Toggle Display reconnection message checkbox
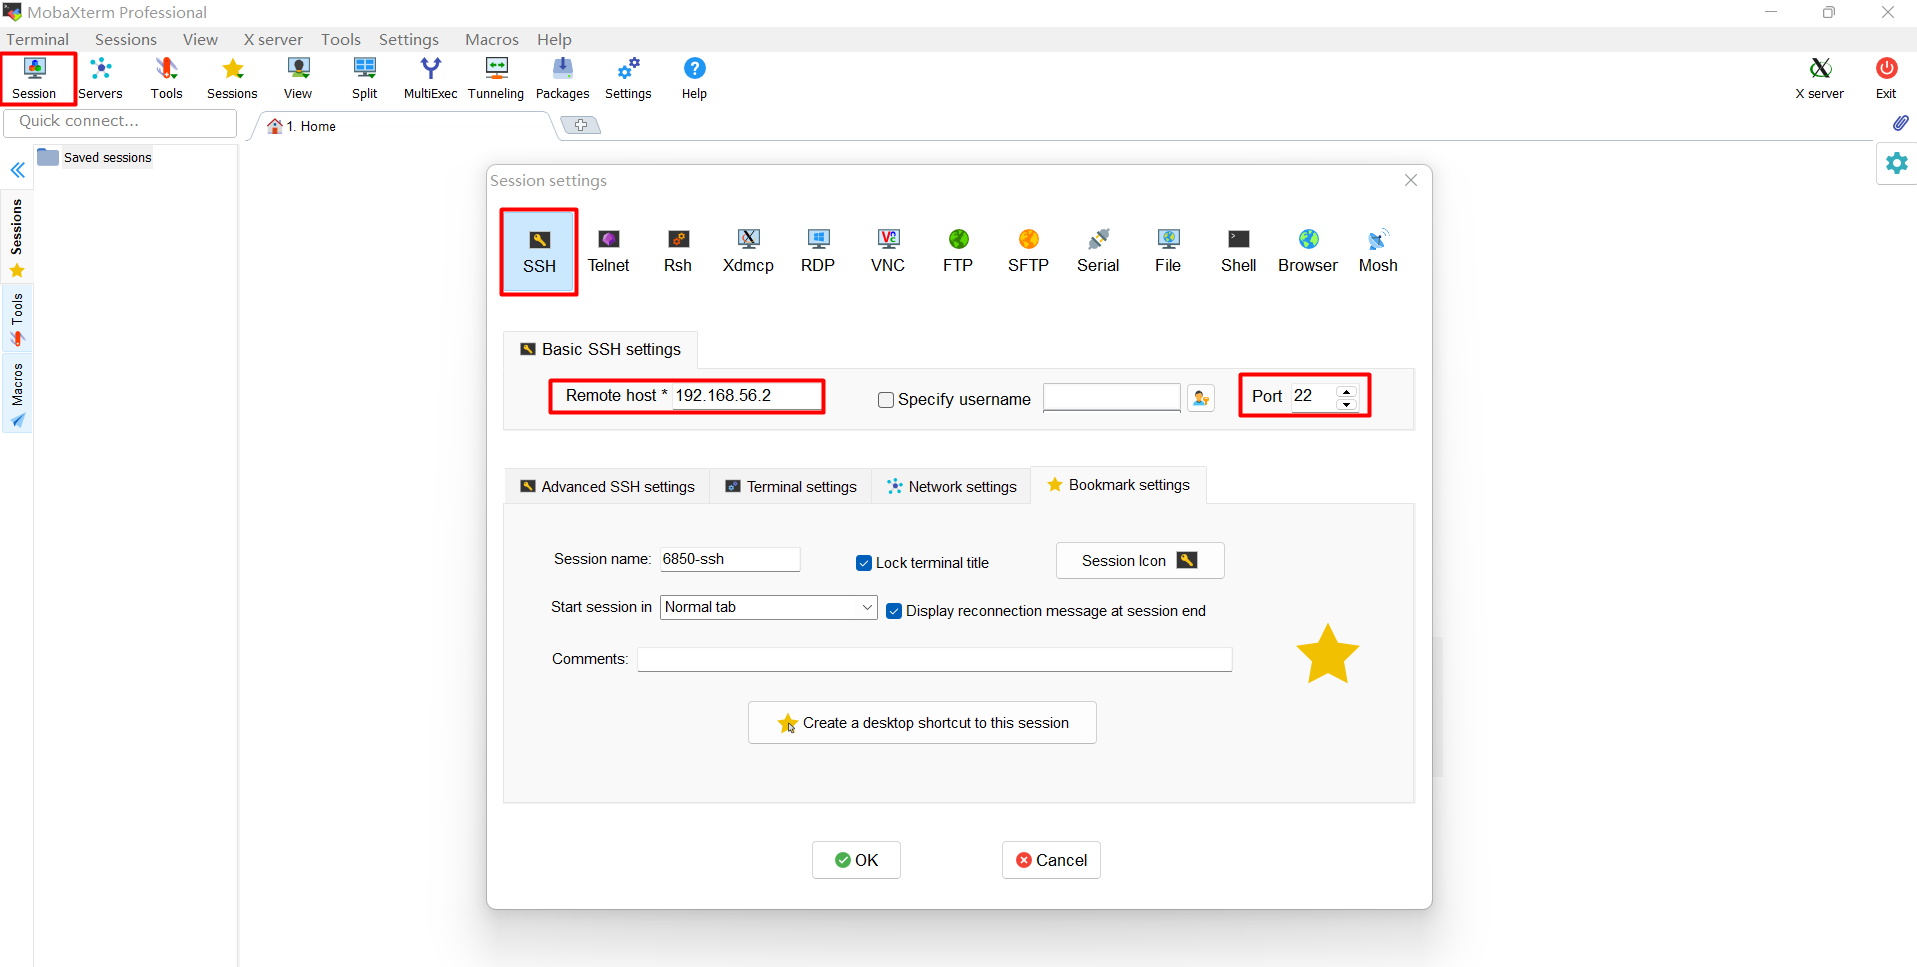Viewport: 1917px width, 967px height. tap(894, 611)
